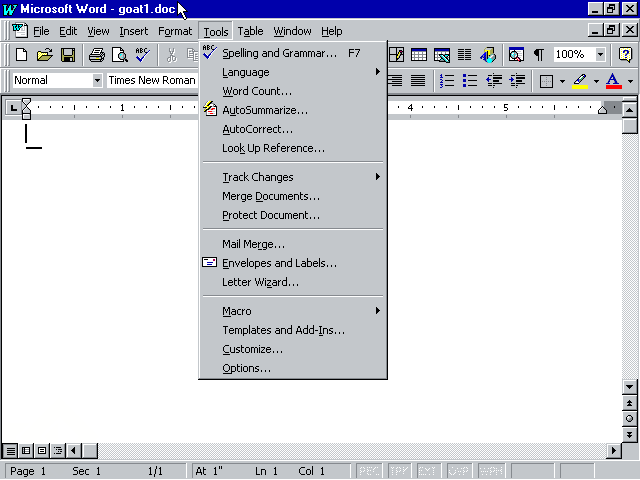
Task: Click the Word document icon beside File
Action: [x=20, y=31]
